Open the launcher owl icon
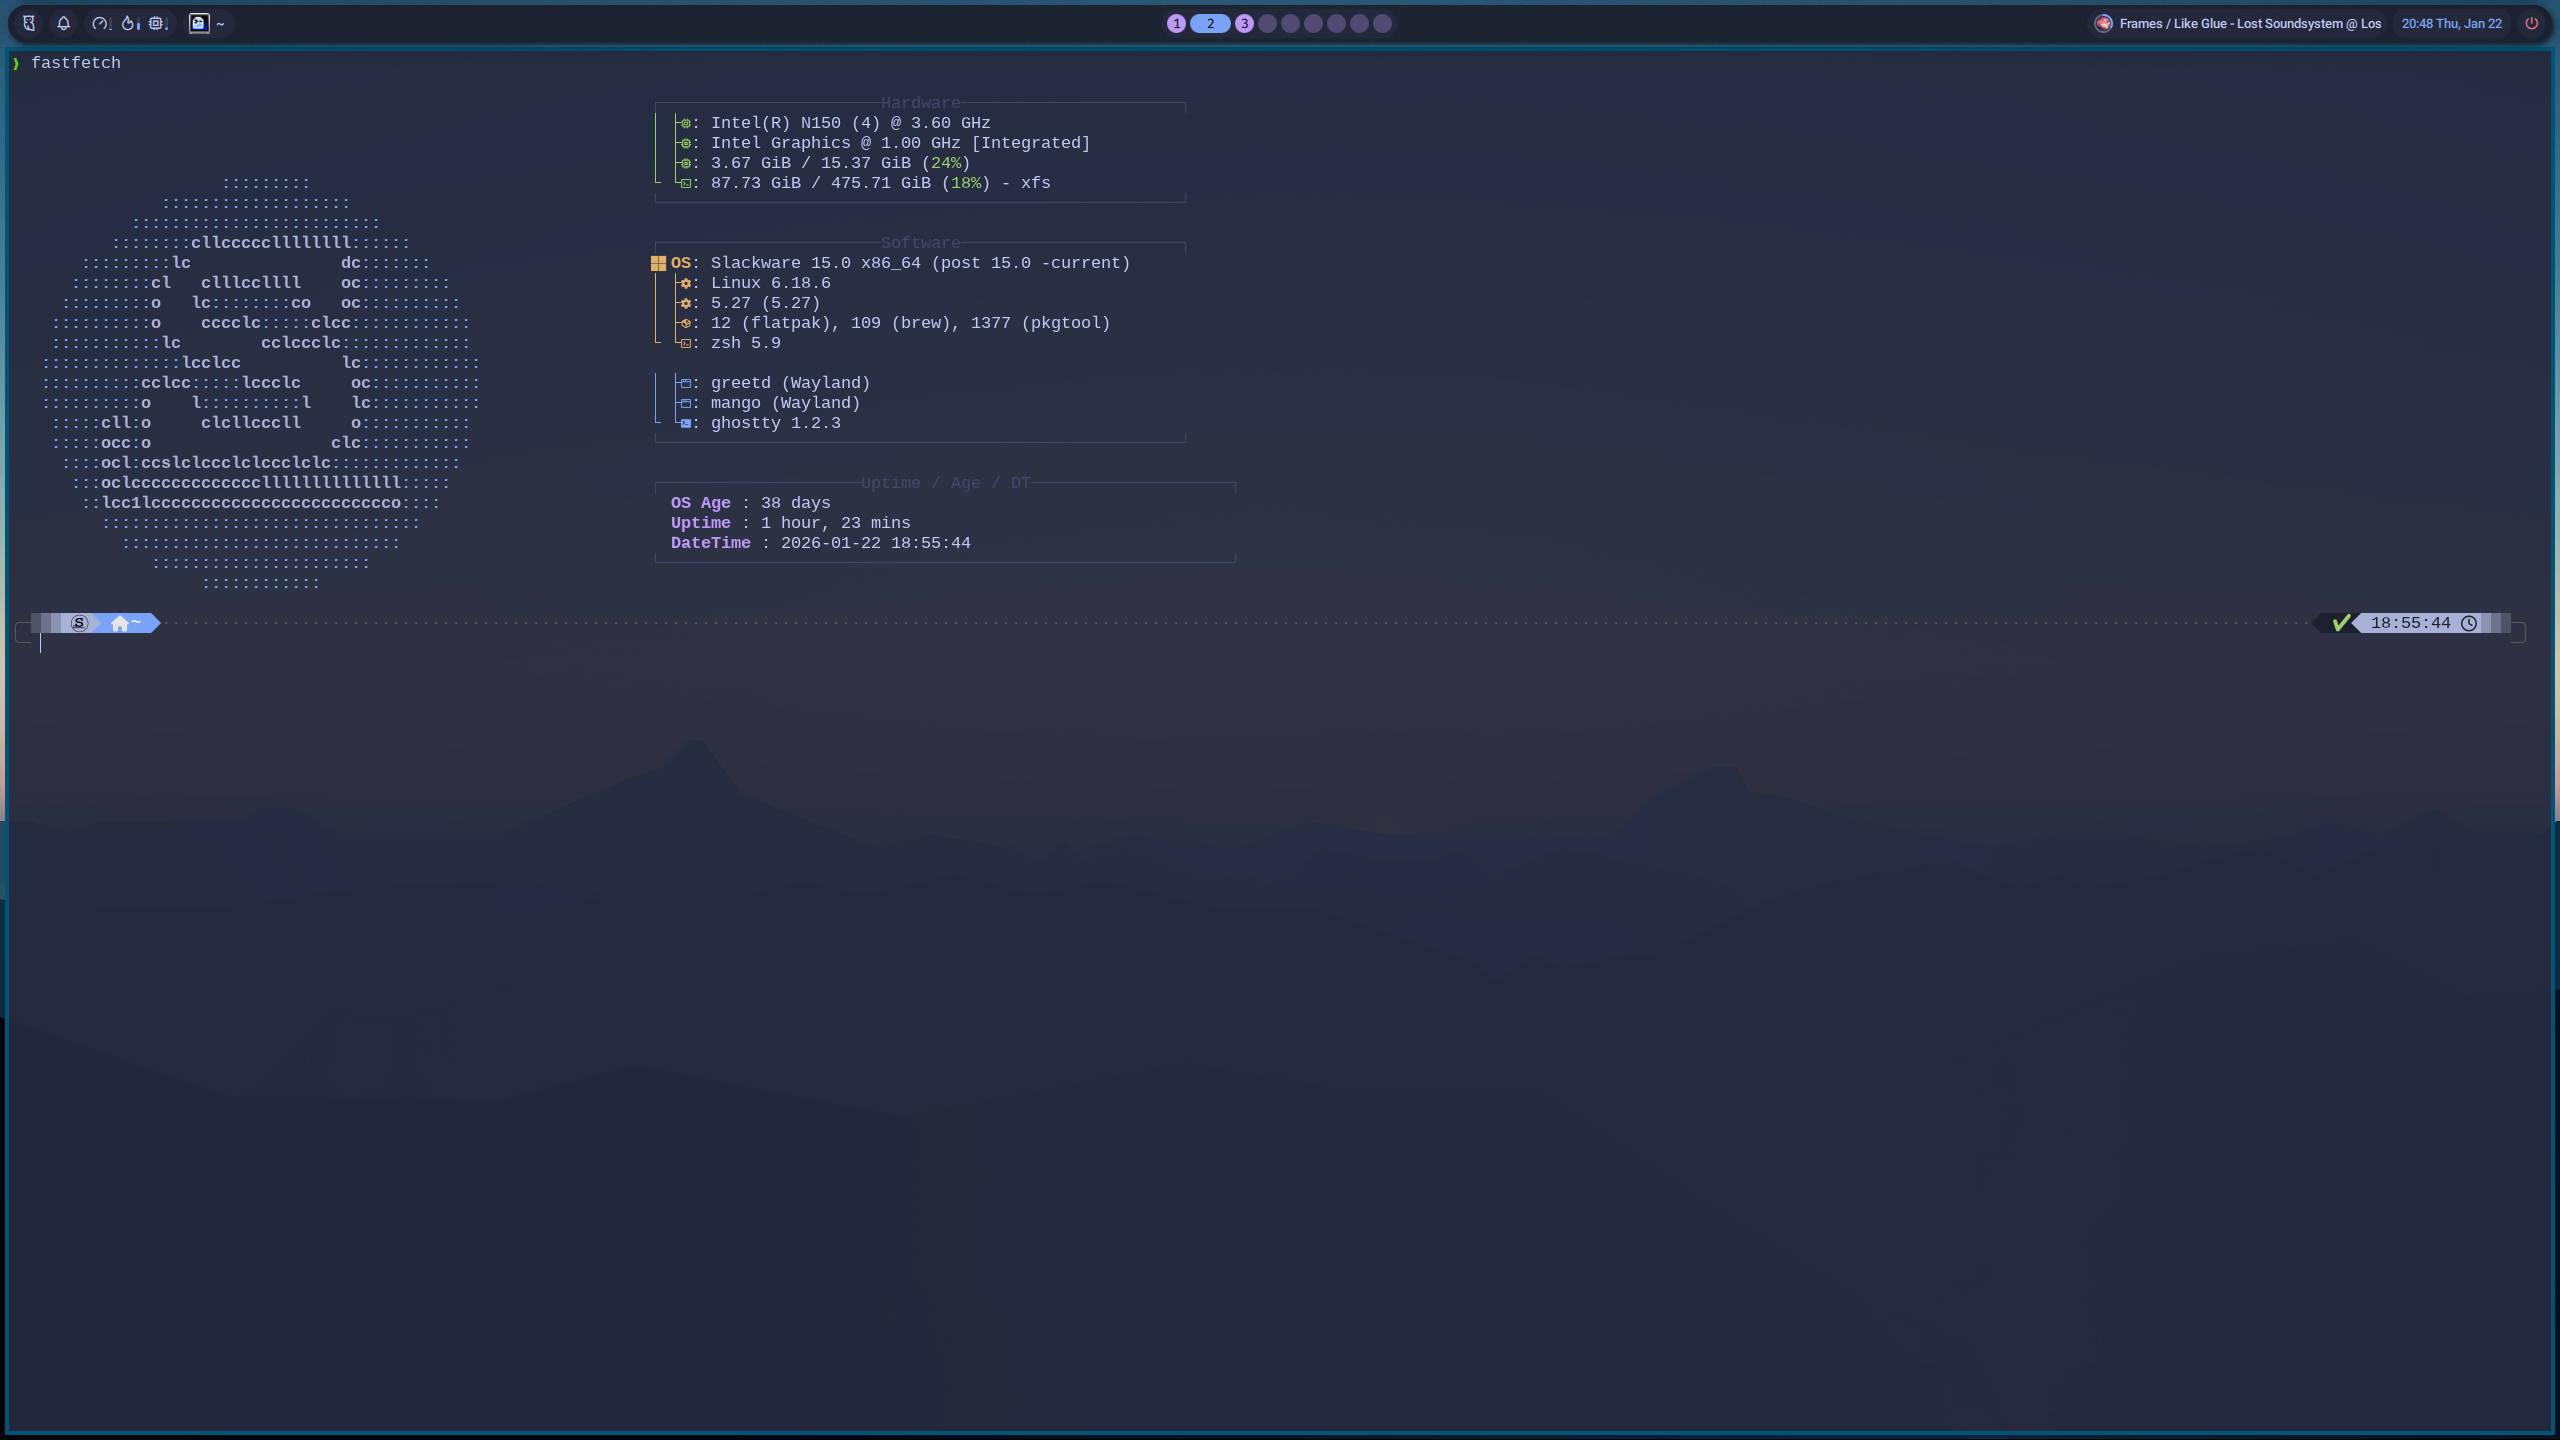2560x1440 pixels. pos(29,23)
